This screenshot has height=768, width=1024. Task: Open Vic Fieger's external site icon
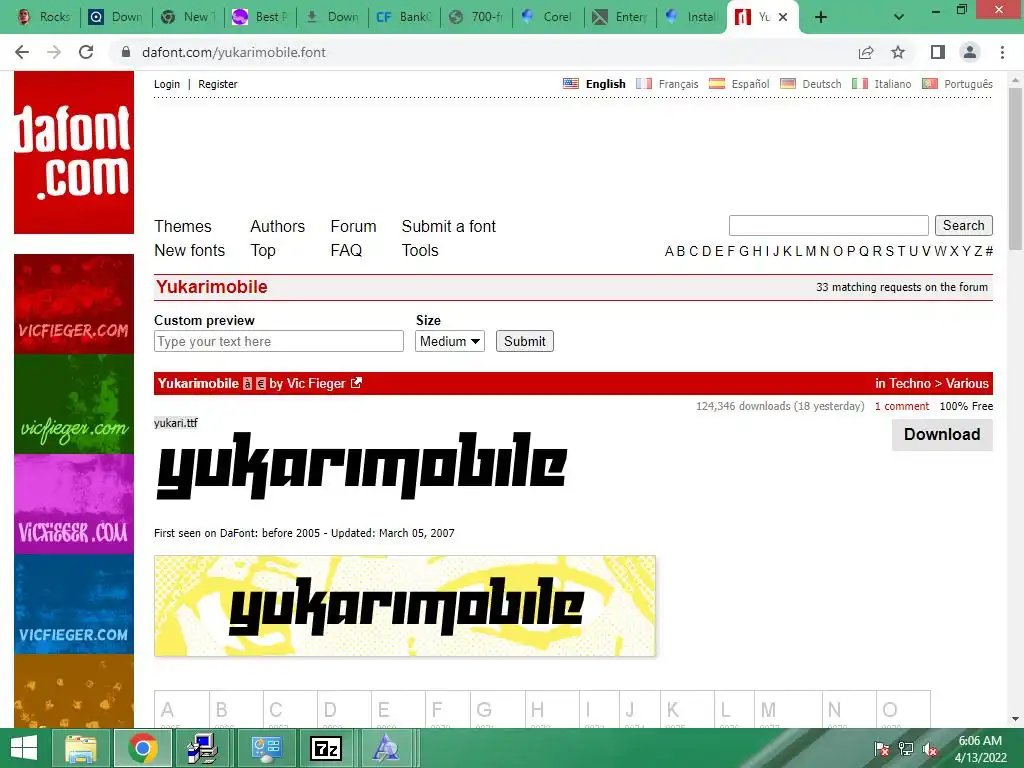coord(356,383)
